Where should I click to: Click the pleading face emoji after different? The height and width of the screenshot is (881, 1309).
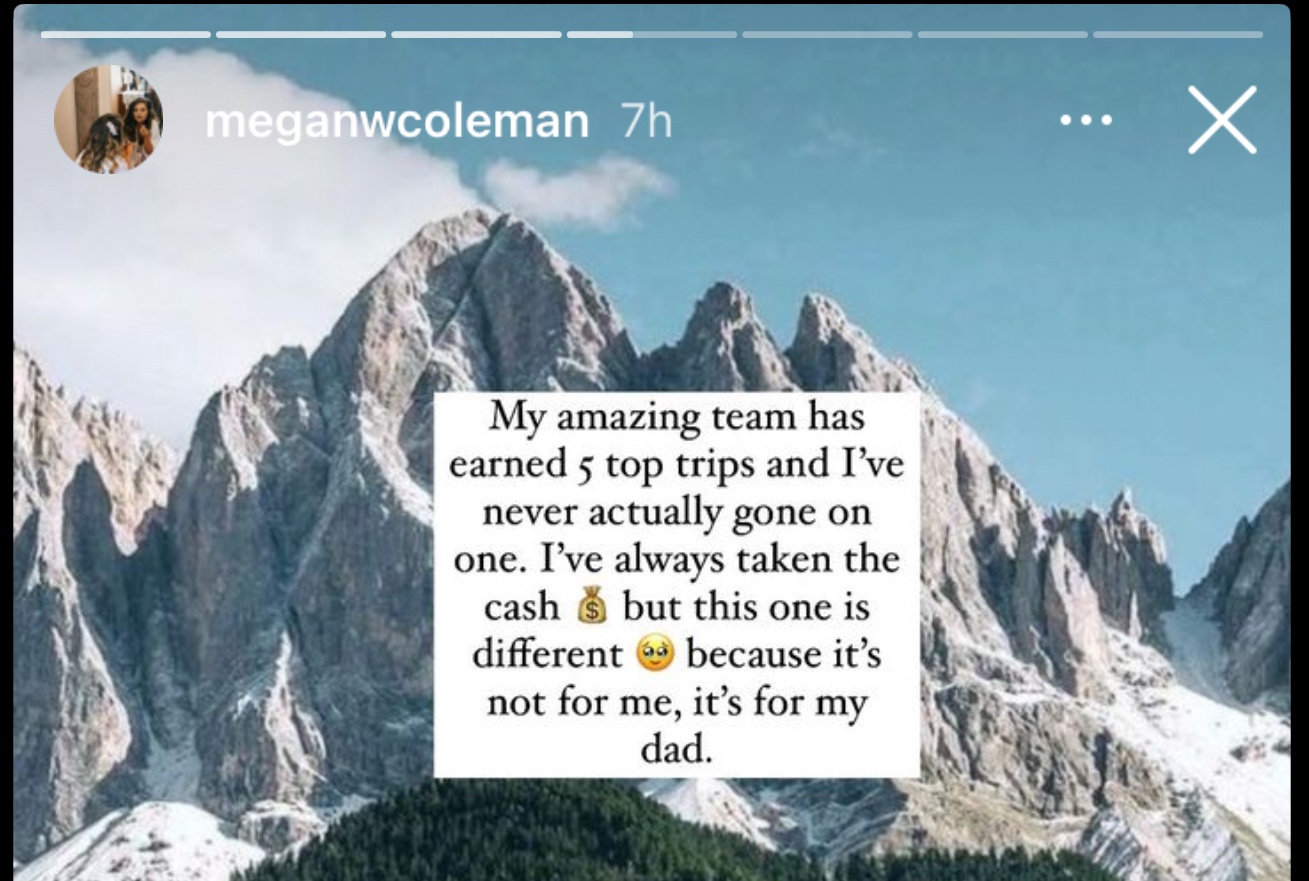coord(656,655)
